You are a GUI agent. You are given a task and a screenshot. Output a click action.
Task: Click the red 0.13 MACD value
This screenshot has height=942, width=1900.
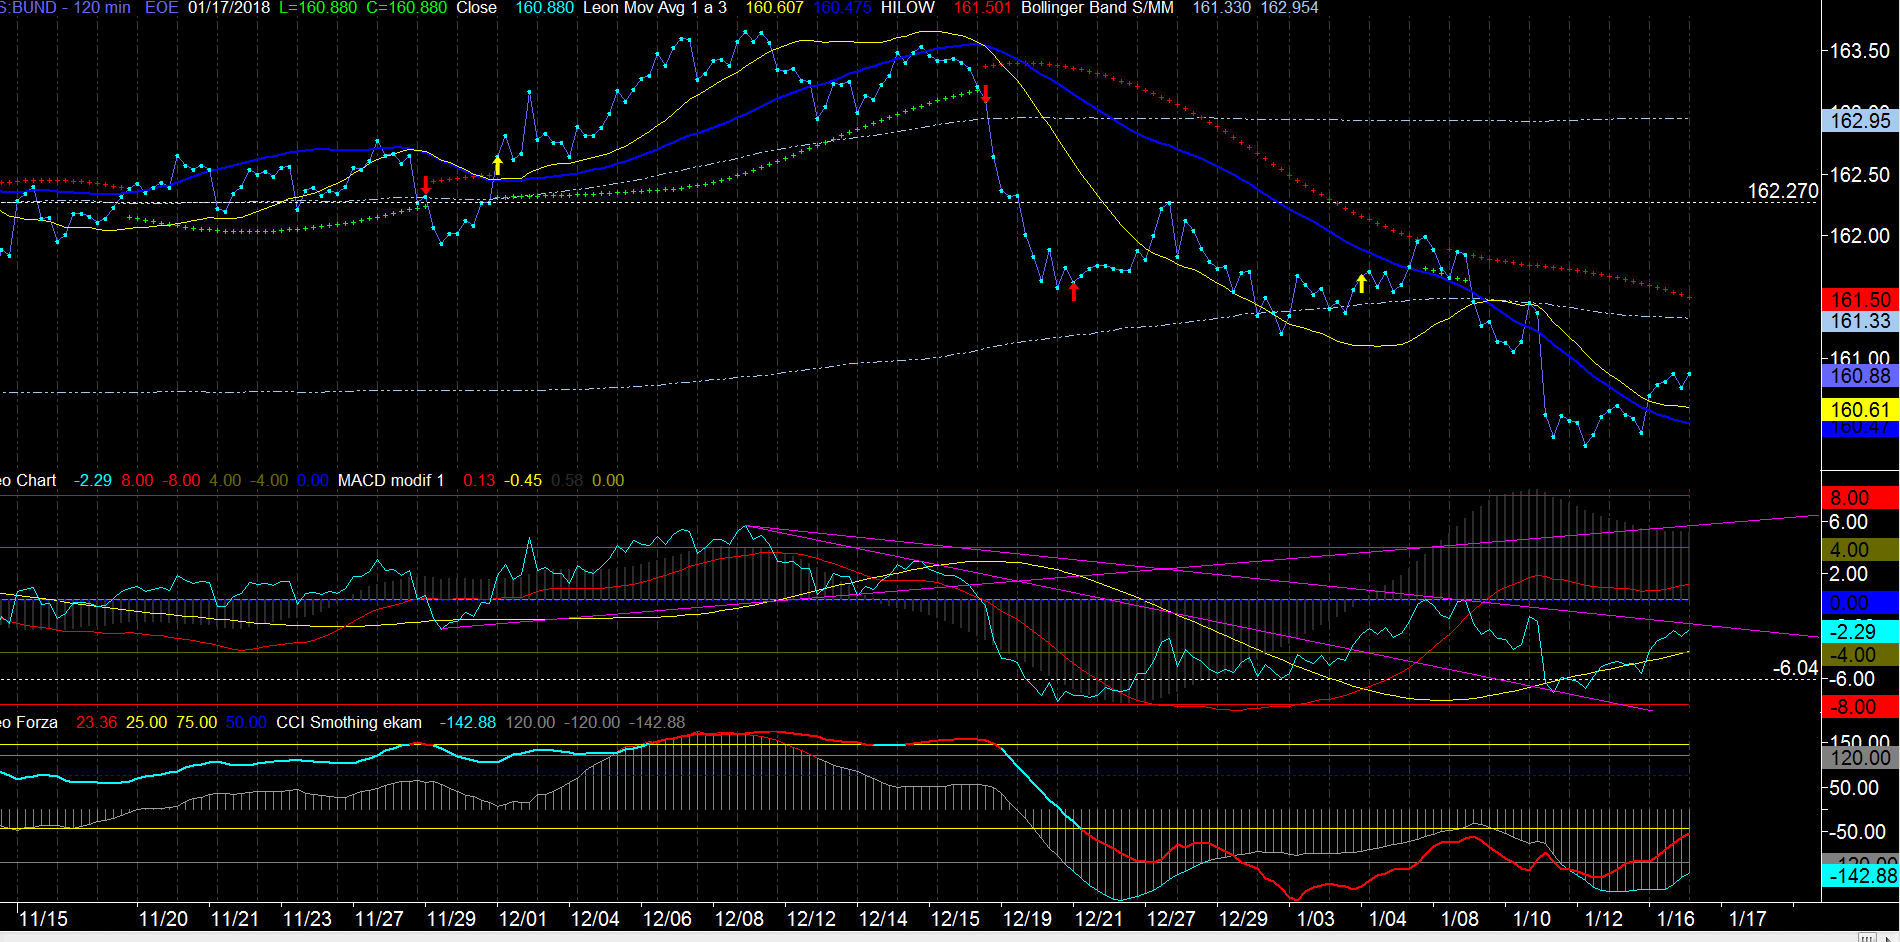(479, 481)
